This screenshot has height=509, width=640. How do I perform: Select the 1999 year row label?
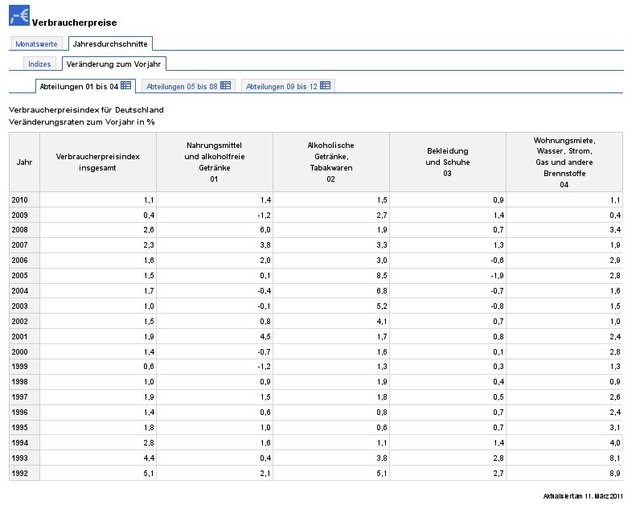(x=20, y=367)
